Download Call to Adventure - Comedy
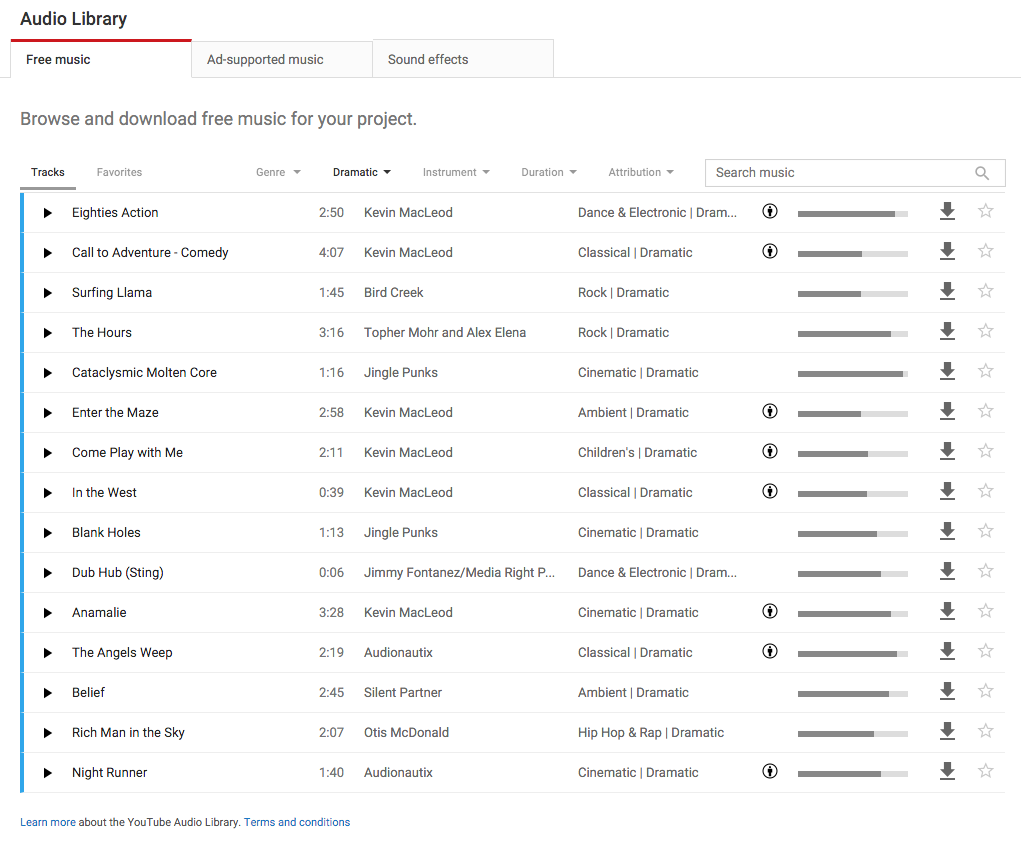 947,251
